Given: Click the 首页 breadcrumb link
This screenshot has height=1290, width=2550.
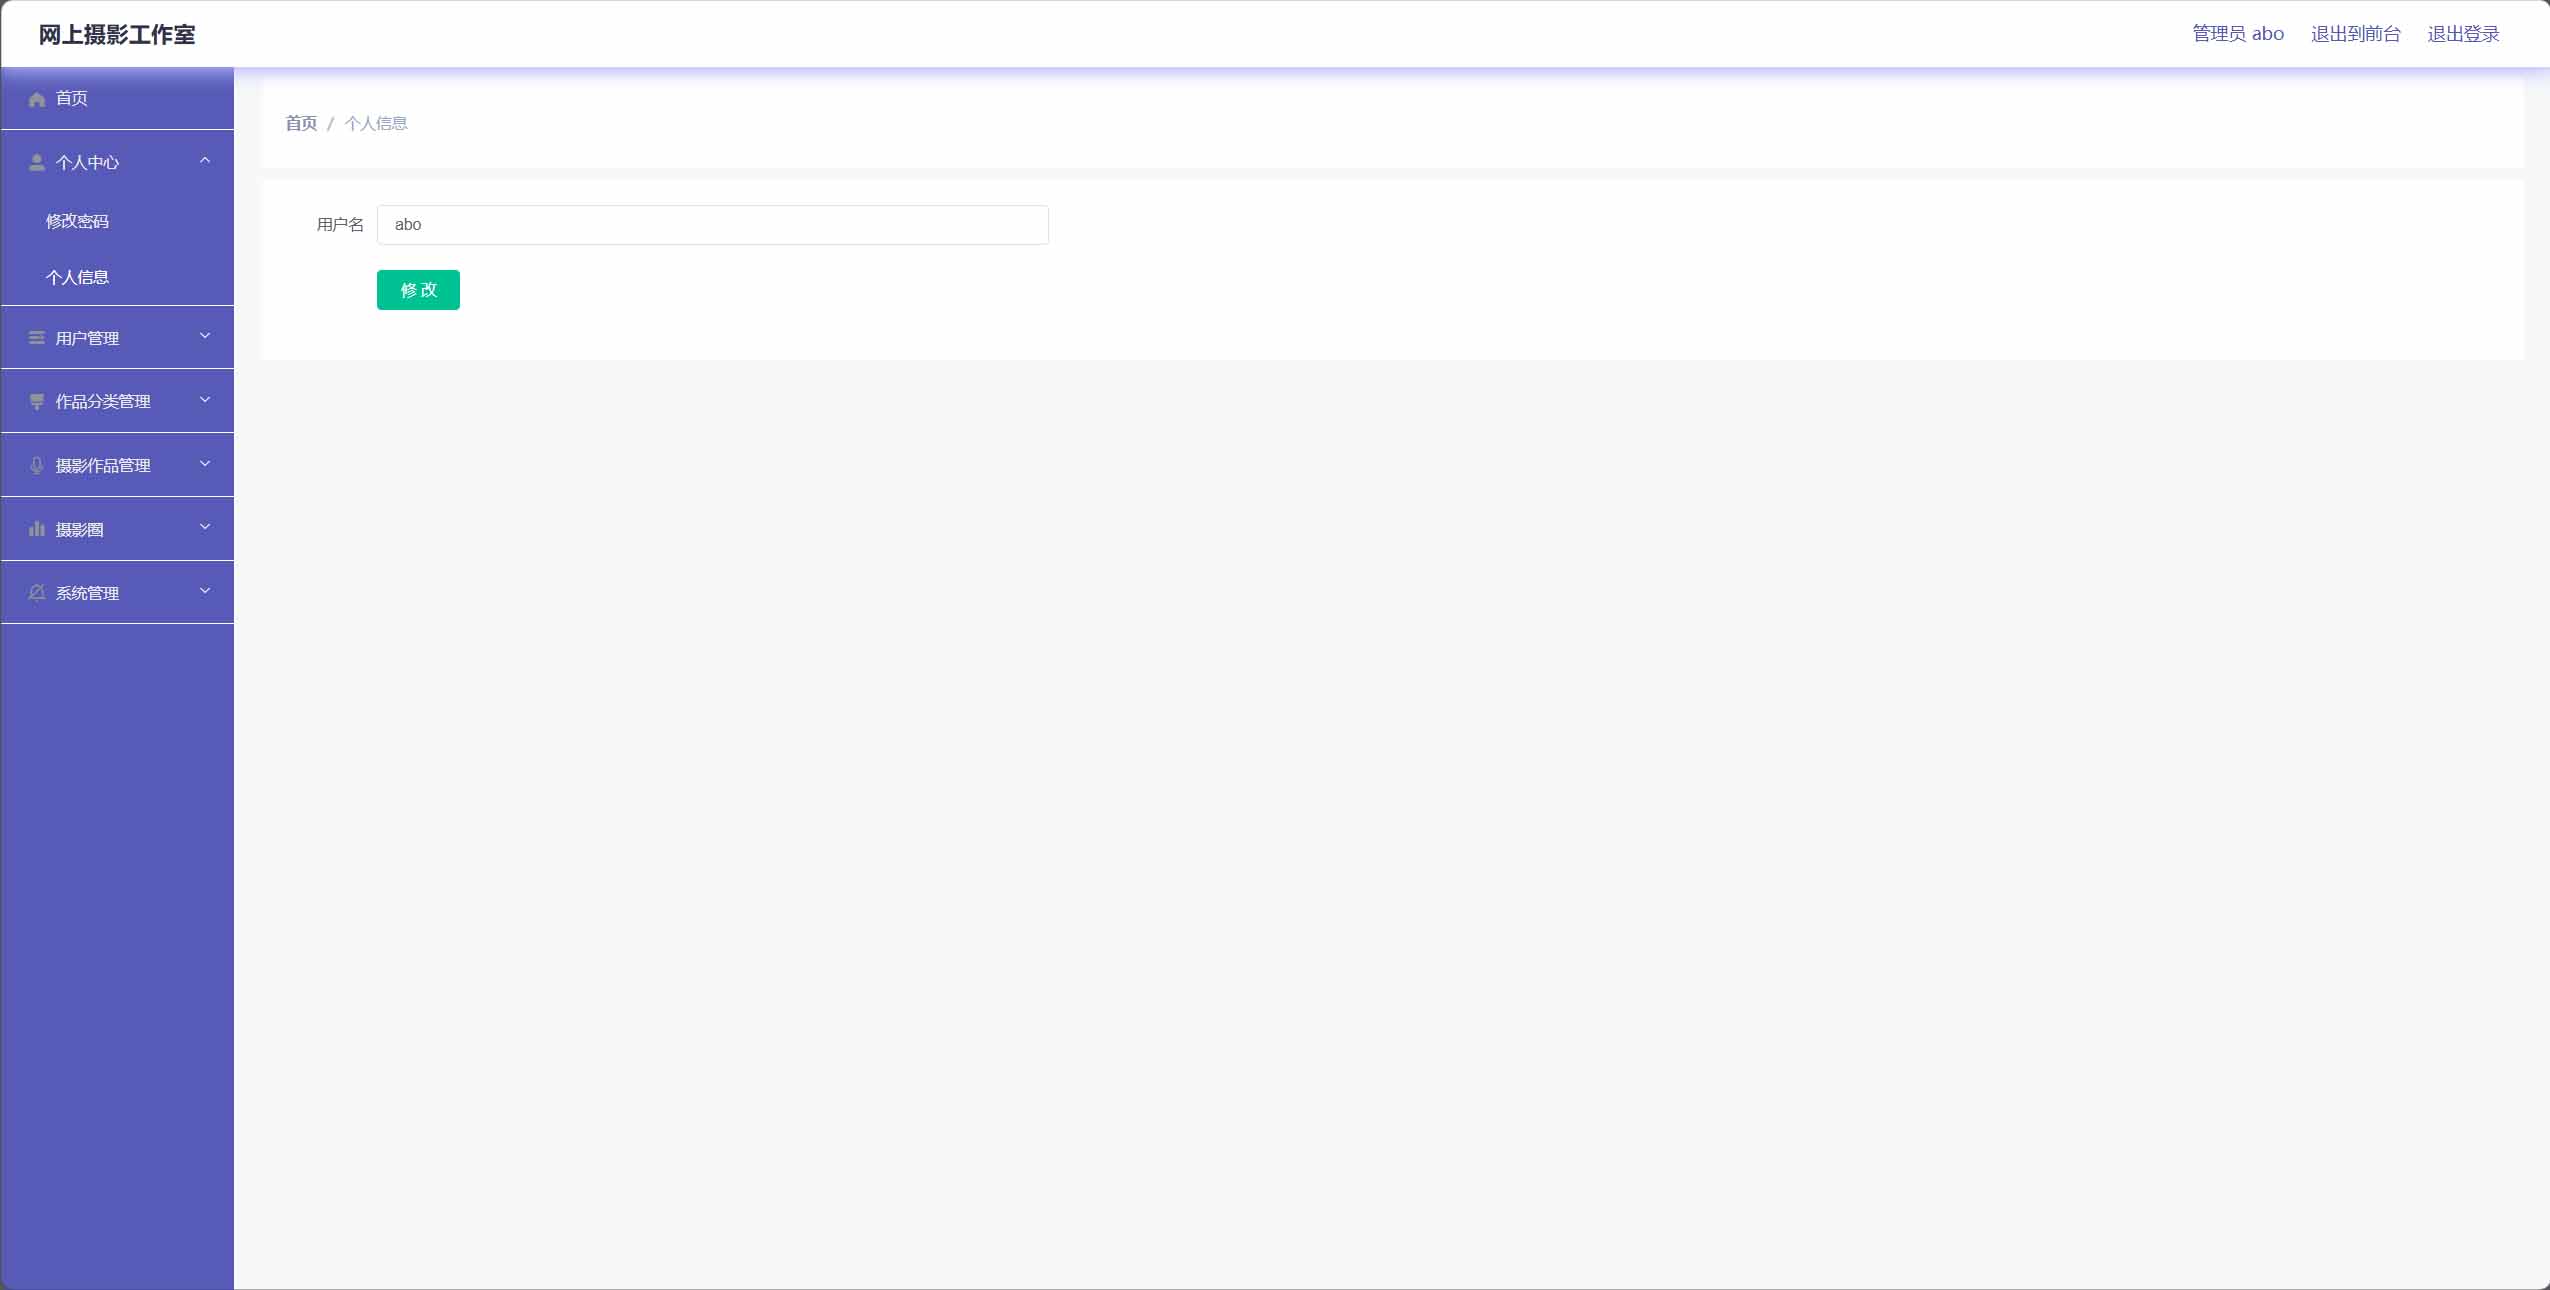Looking at the screenshot, I should pyautogui.click(x=301, y=123).
